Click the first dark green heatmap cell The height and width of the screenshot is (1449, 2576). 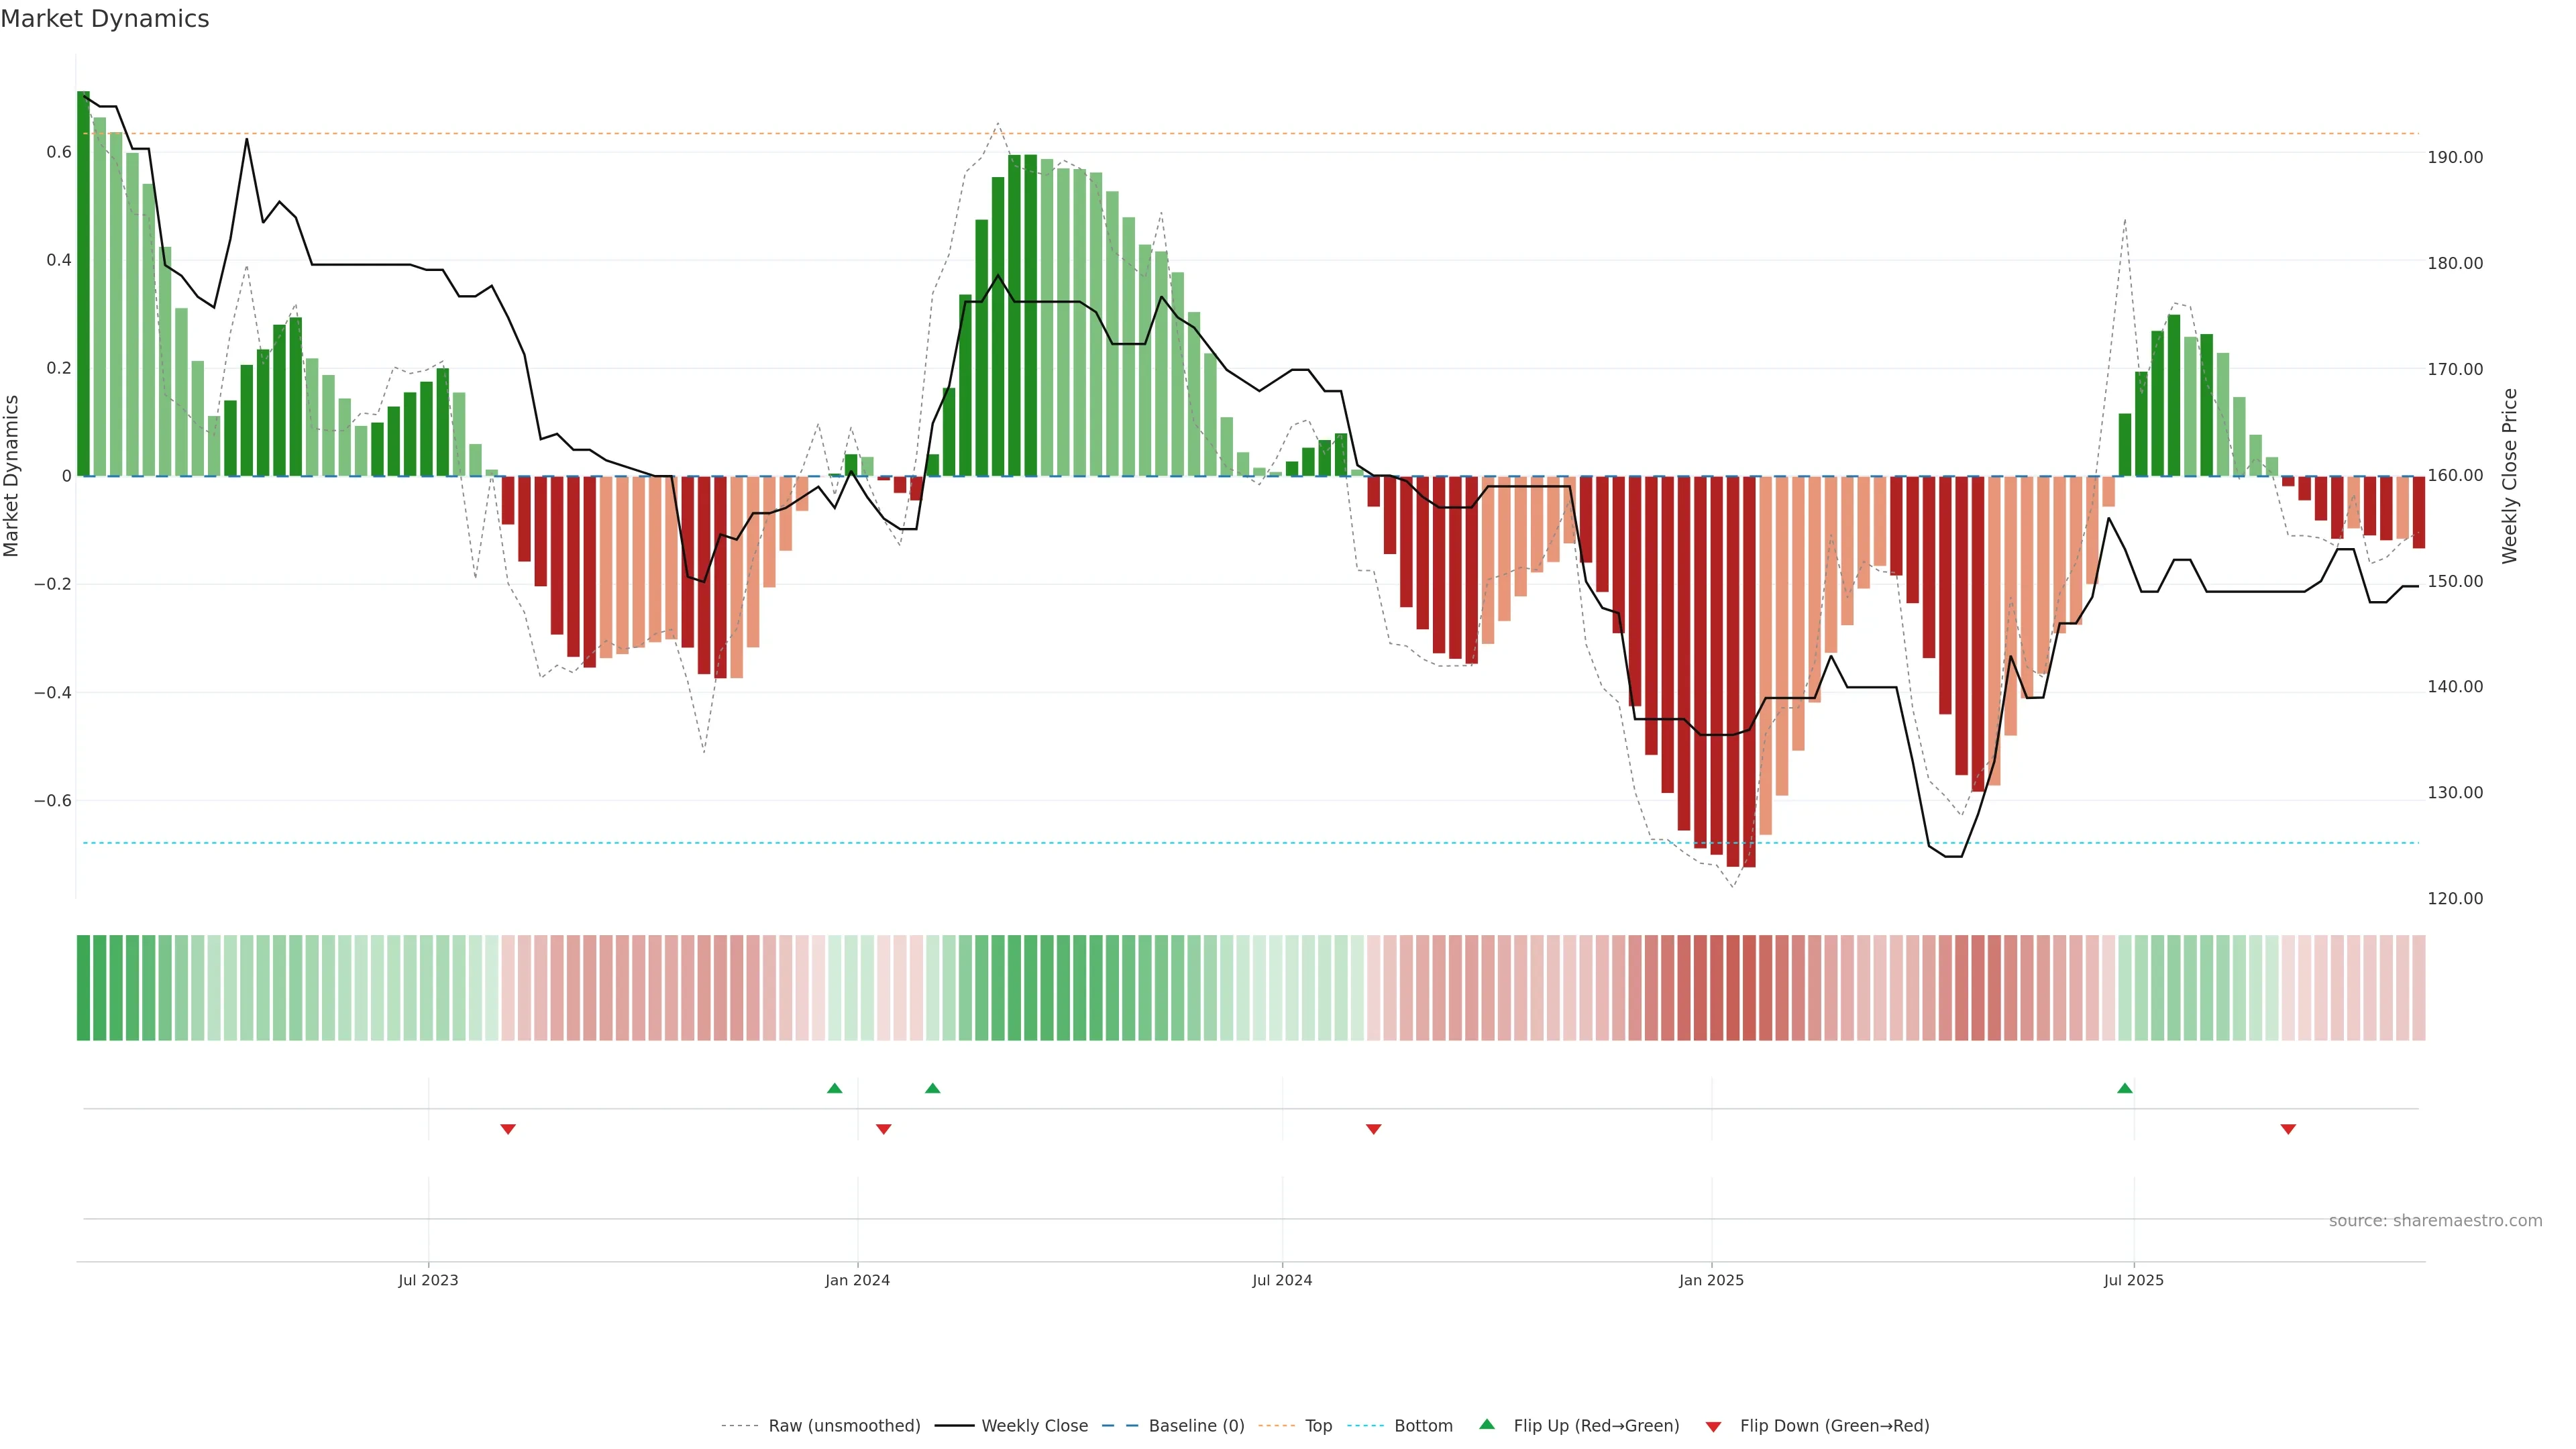(x=83, y=987)
